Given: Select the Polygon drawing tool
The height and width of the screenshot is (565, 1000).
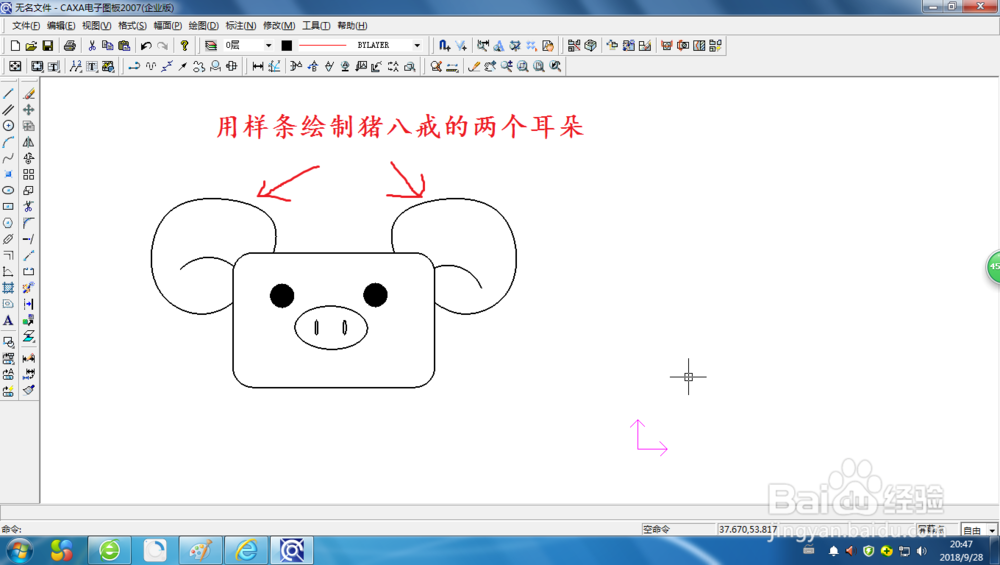Looking at the screenshot, I should pos(8,223).
